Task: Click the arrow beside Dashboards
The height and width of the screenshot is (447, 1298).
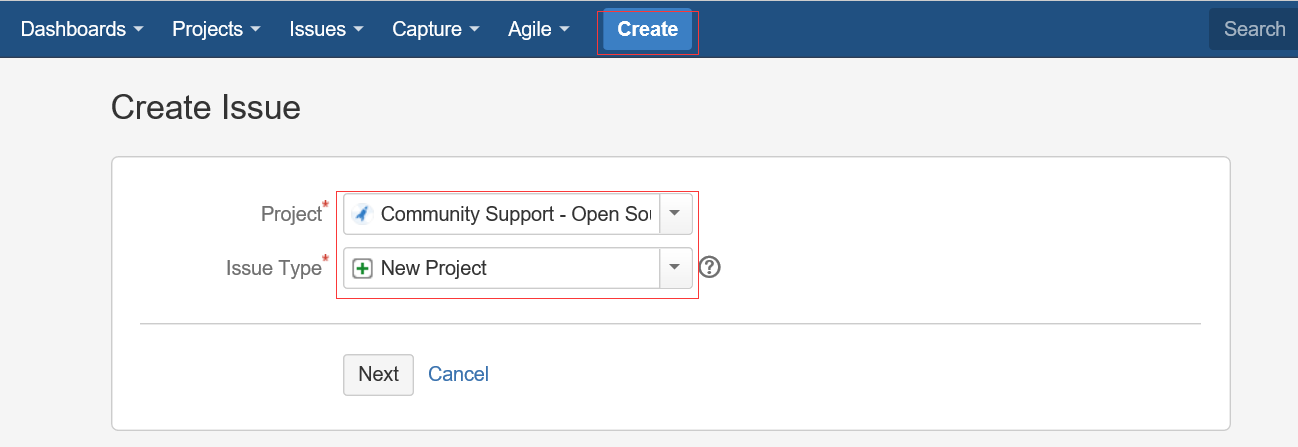Action: [138, 30]
